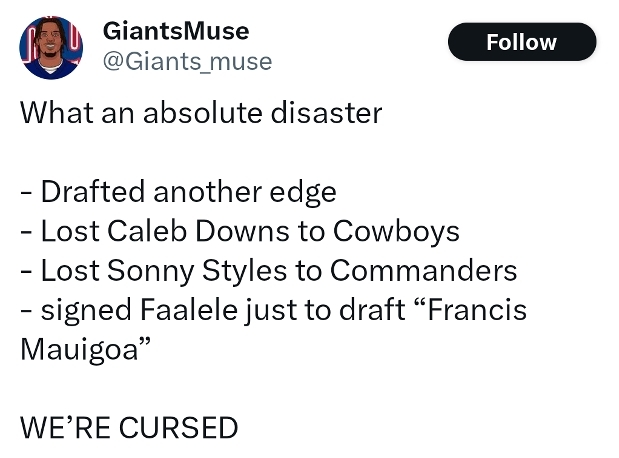Select the word 'edge' in the tweet
The width and height of the screenshot is (619, 458).
pyautogui.click(x=303, y=192)
